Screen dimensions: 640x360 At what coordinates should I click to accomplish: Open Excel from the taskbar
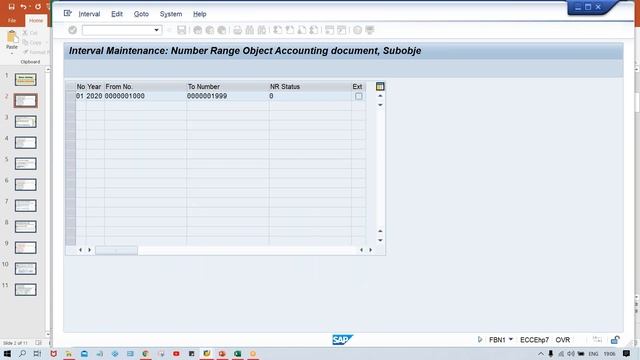pos(238,353)
